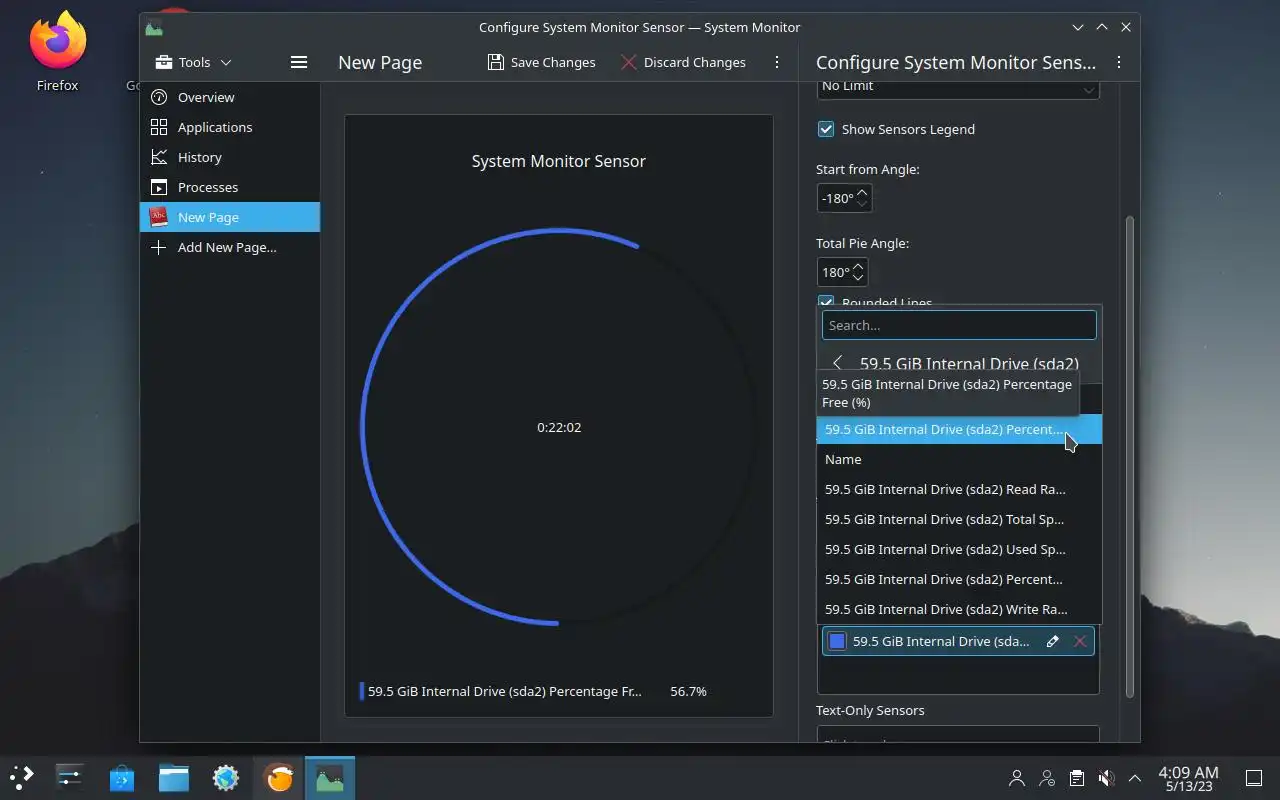This screenshot has height=800, width=1280.
Task: Open the Tools dropdown menu
Action: pyautogui.click(x=194, y=62)
